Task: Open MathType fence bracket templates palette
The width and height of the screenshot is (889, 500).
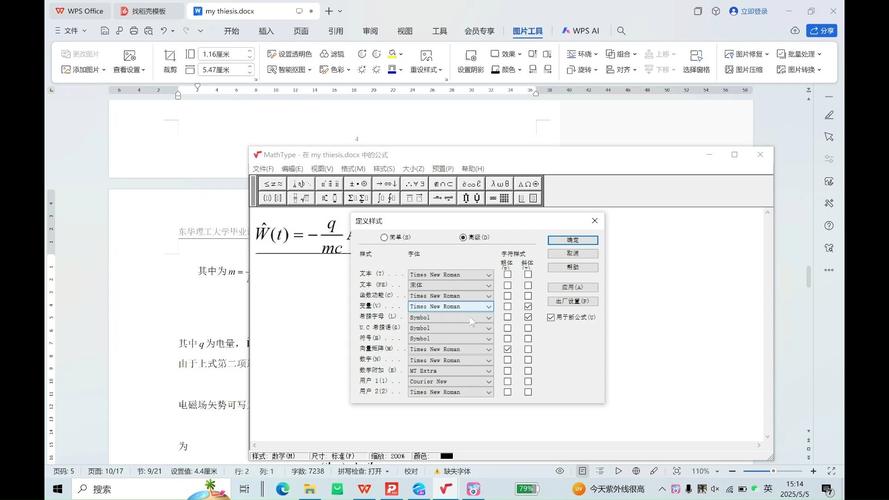Action: click(273, 198)
